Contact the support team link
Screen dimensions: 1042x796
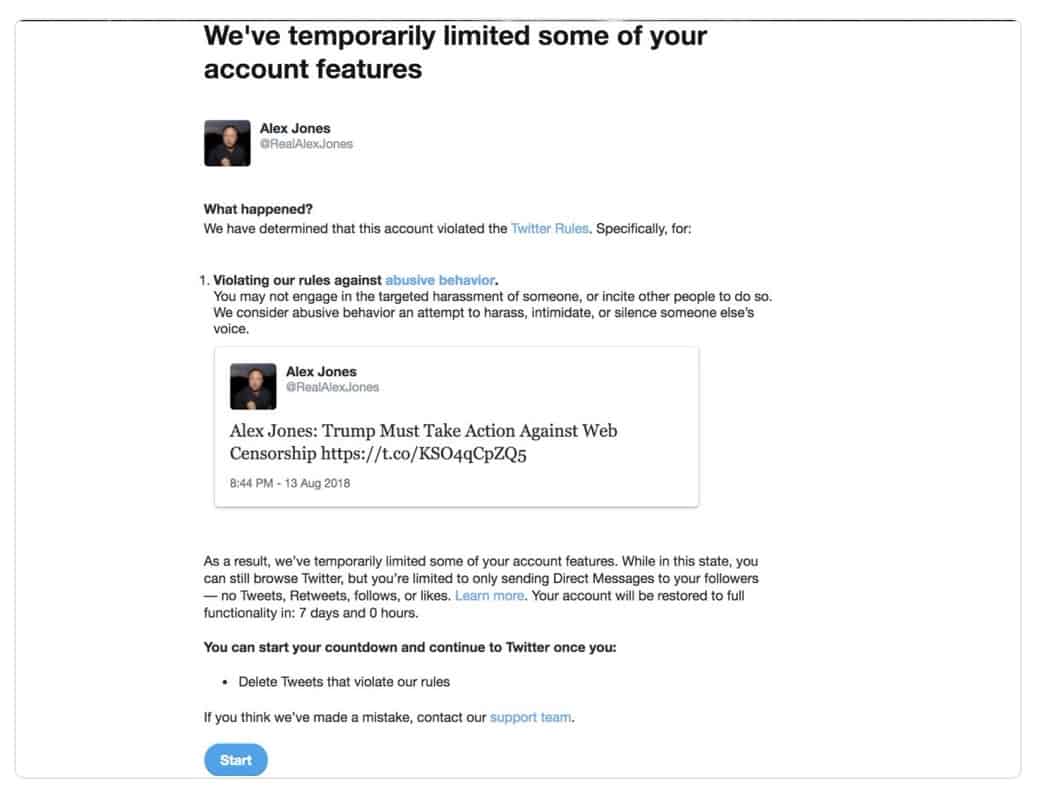coord(530,718)
